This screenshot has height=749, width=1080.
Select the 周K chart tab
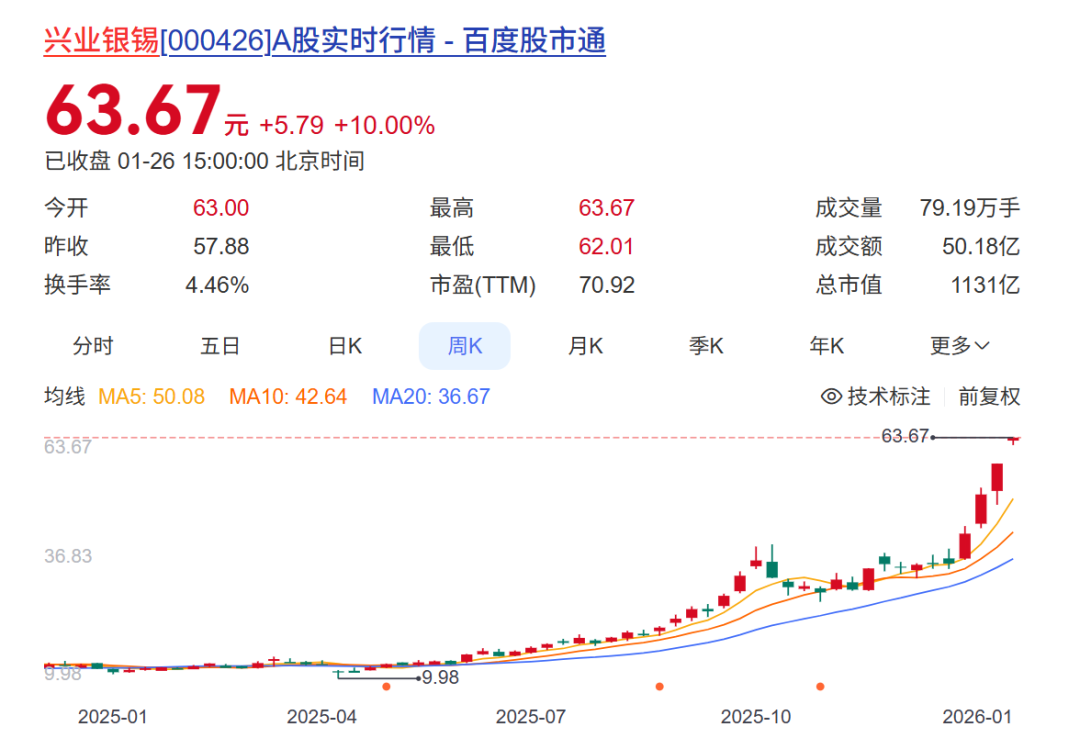pos(465,346)
